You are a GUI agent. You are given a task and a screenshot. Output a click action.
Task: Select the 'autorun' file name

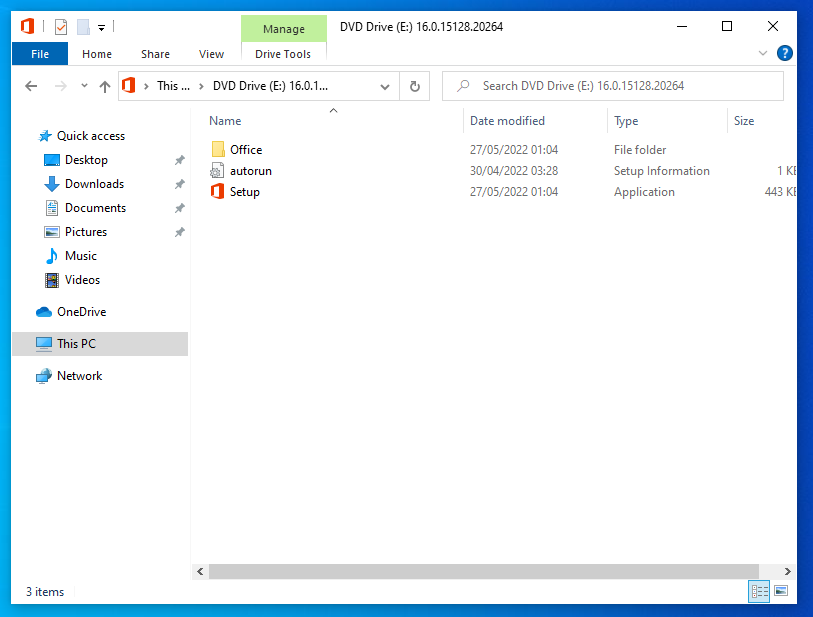pos(251,171)
